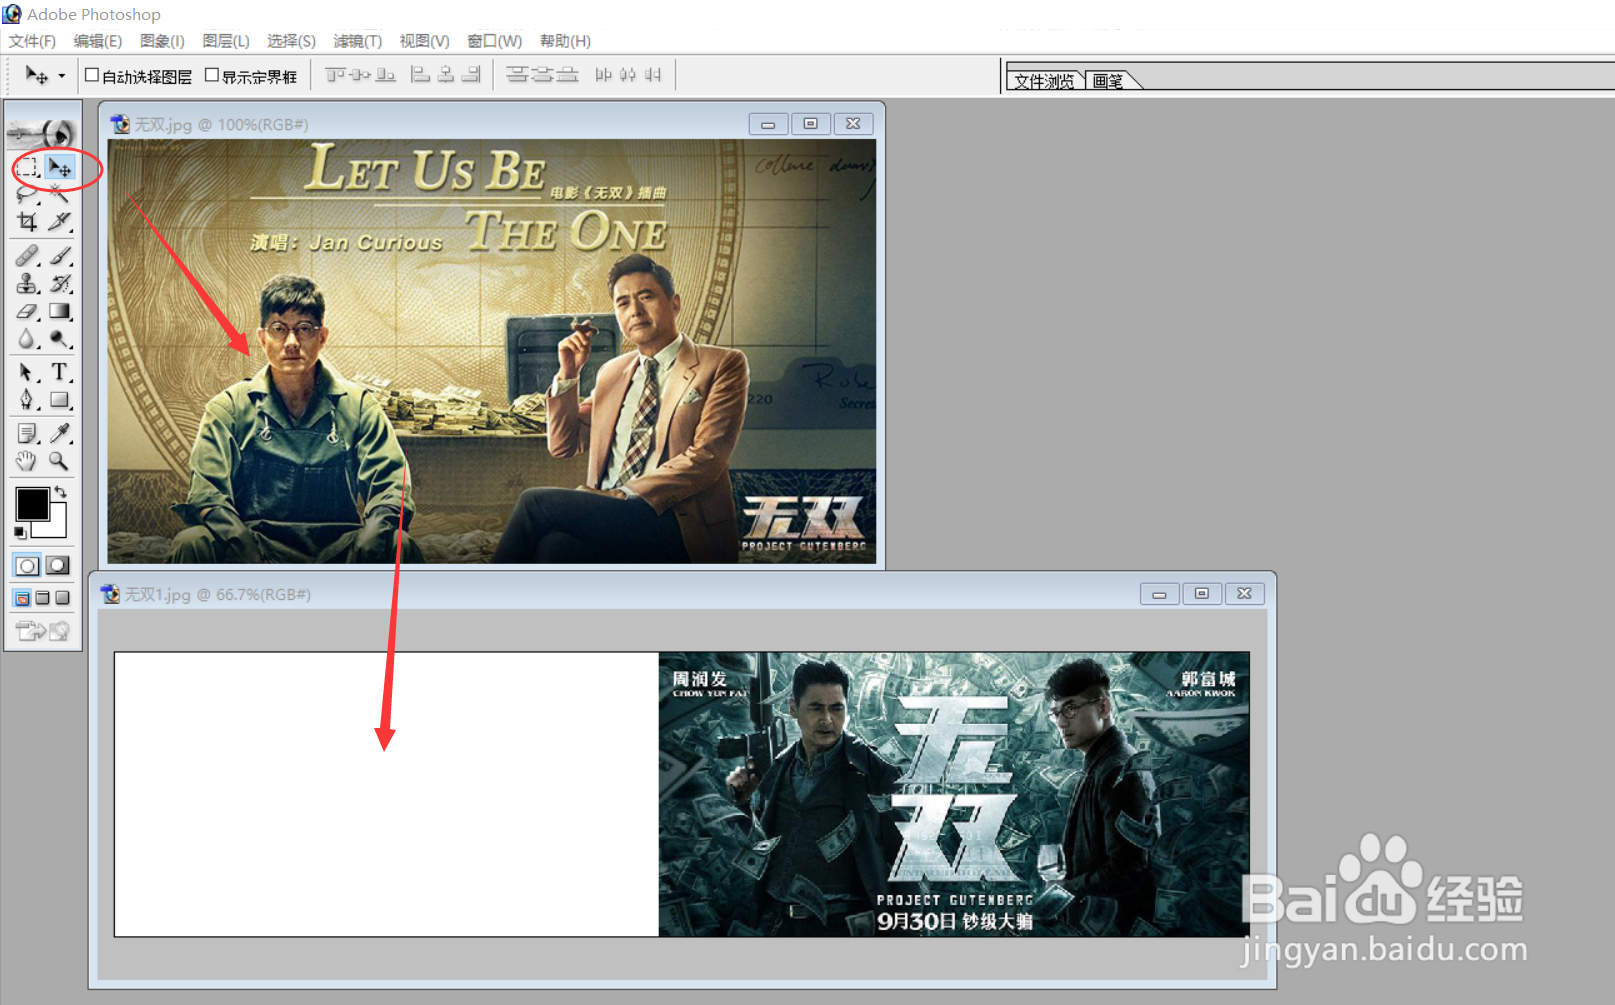The height and width of the screenshot is (1005, 1615).
Task: Select the Lasso tool
Action: 27,194
